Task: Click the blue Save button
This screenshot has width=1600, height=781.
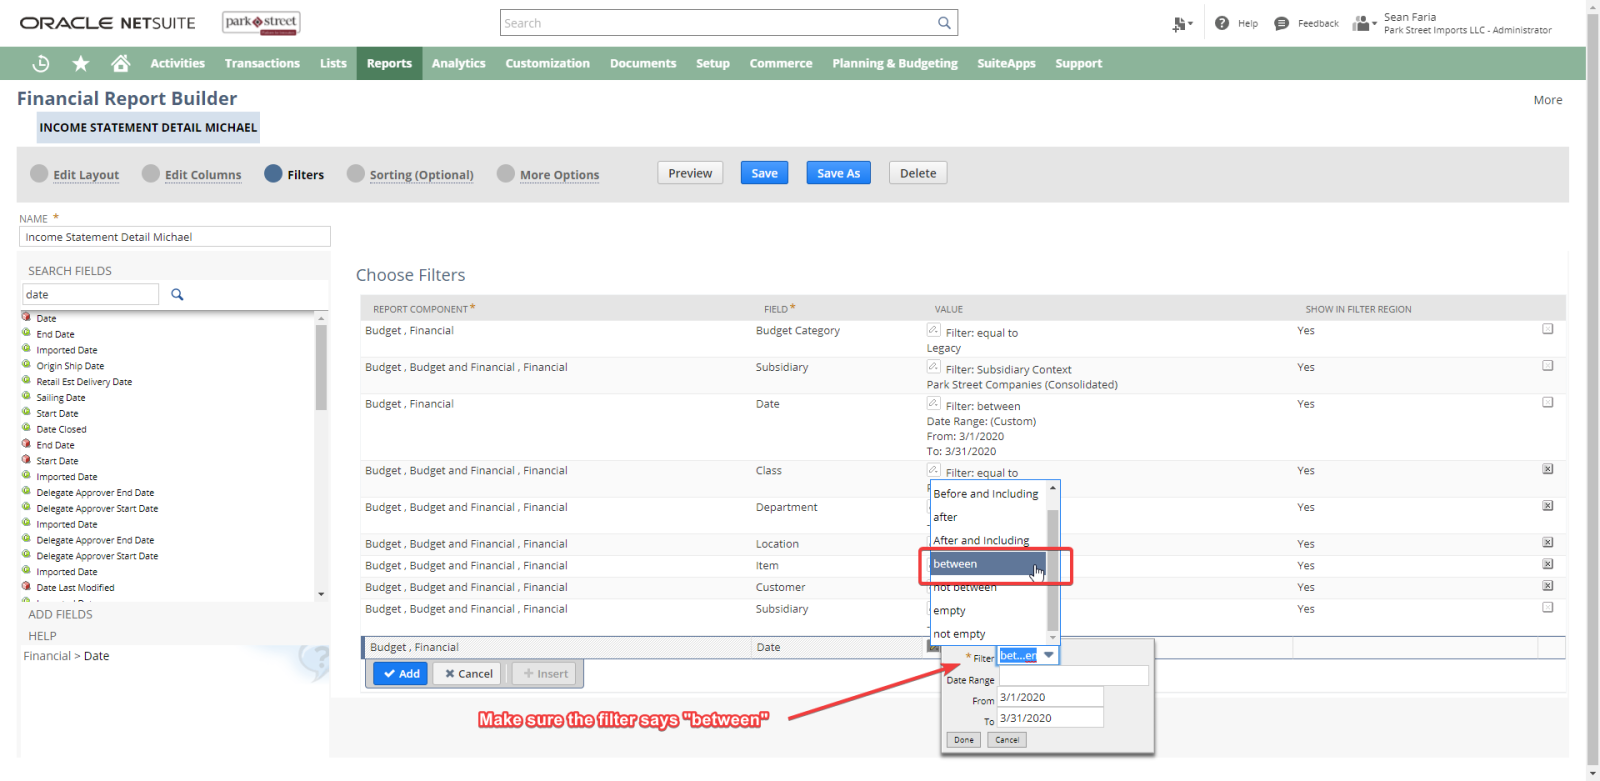Action: (x=765, y=173)
